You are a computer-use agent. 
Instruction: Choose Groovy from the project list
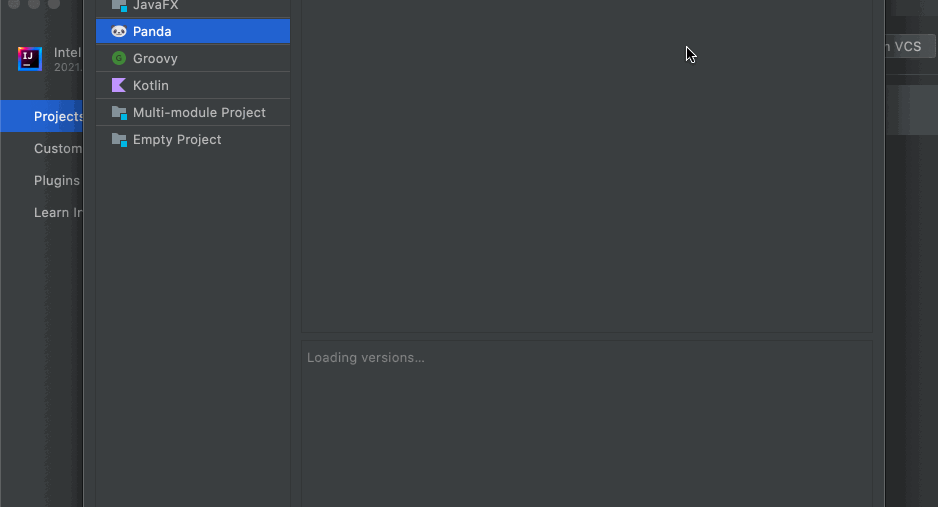(155, 59)
